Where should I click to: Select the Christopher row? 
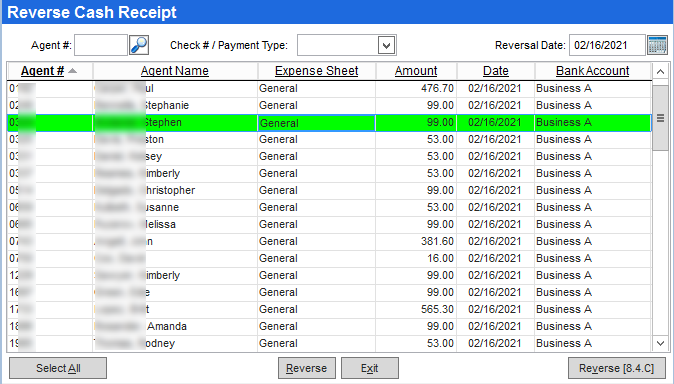(329, 190)
